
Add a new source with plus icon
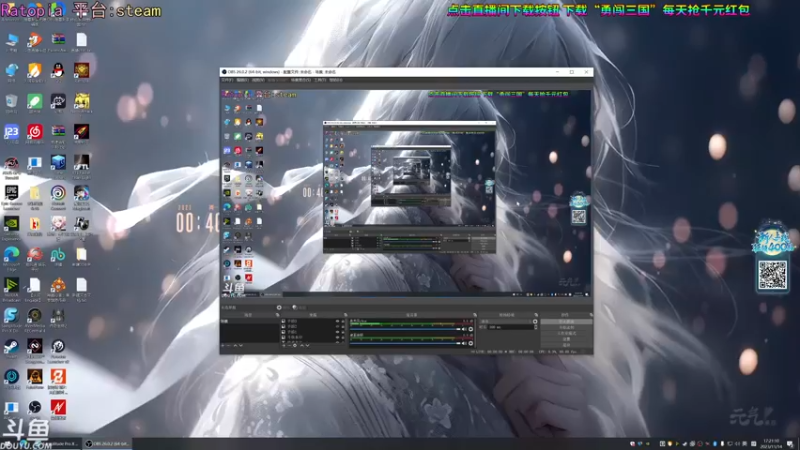[x=284, y=345]
